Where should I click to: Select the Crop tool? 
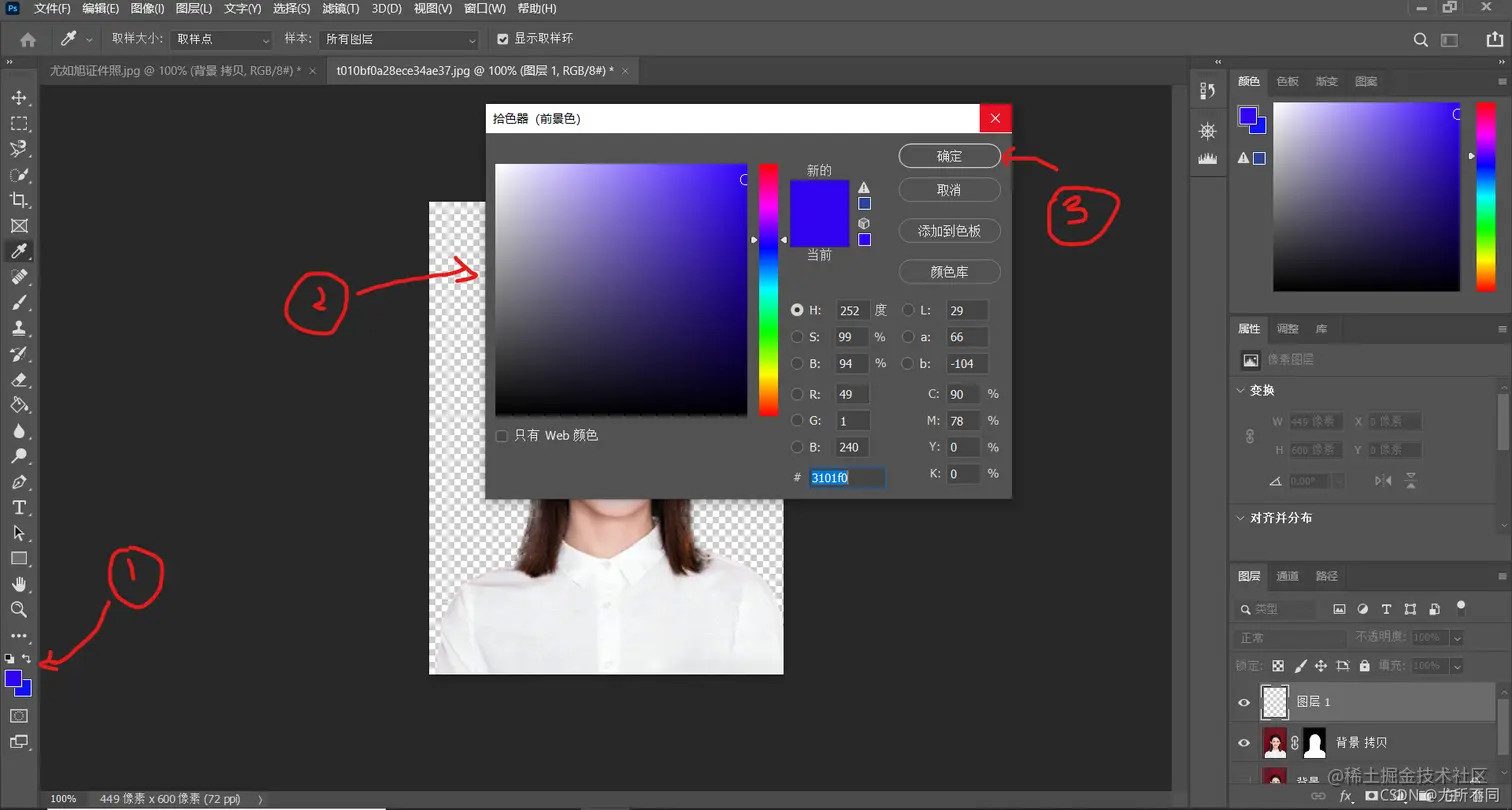pyautogui.click(x=19, y=200)
